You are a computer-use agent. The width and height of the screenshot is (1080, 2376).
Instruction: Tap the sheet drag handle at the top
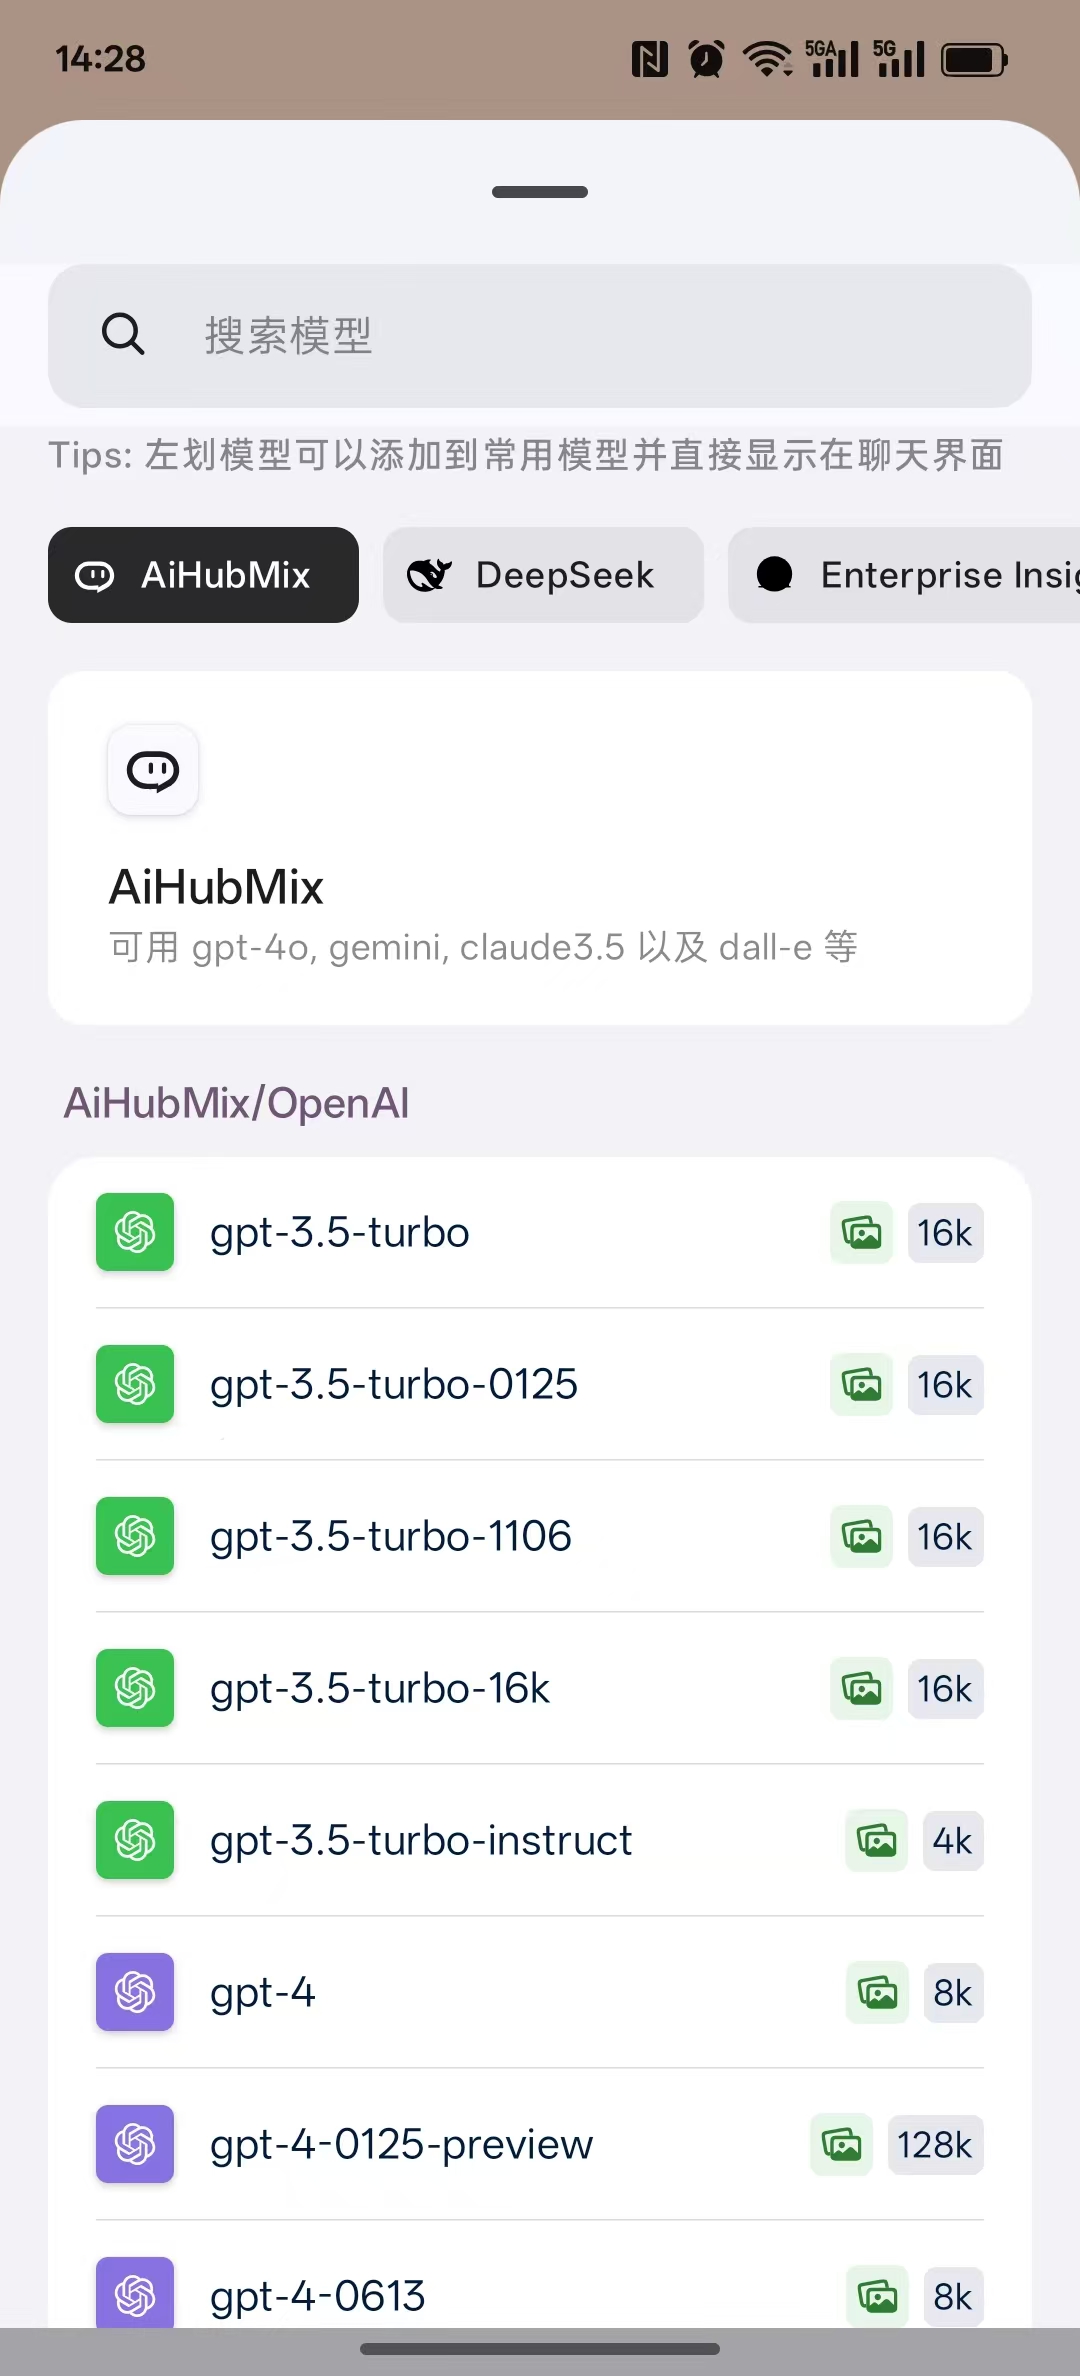coord(540,191)
